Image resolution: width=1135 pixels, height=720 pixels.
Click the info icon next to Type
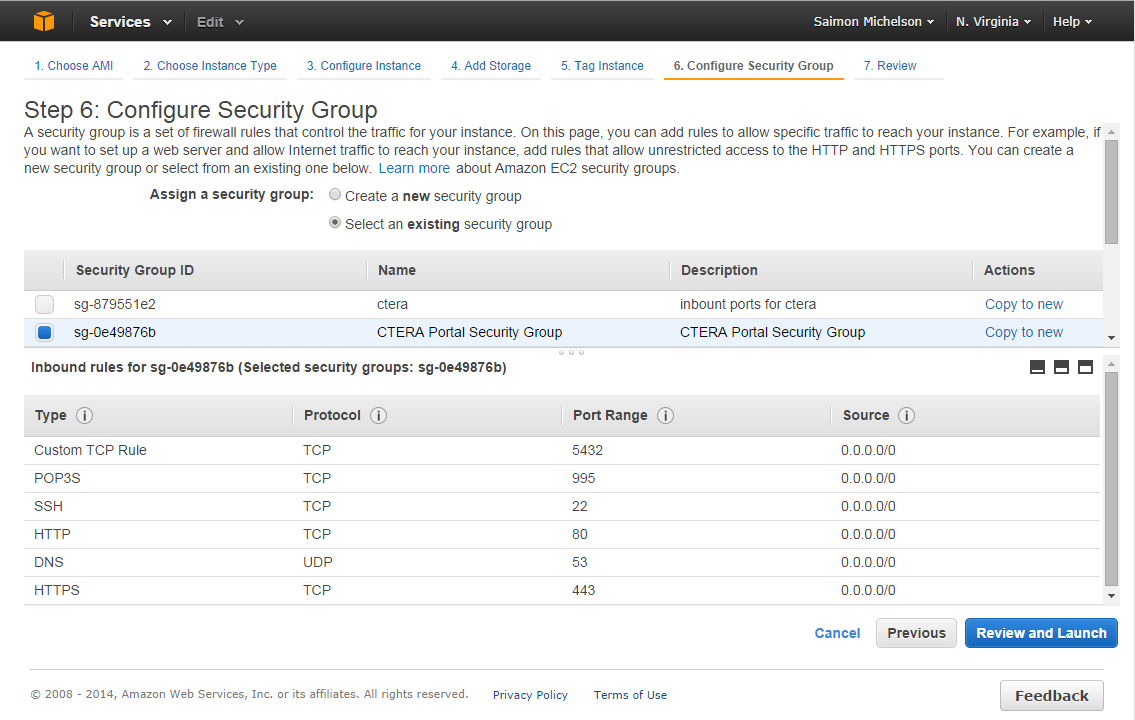(84, 415)
